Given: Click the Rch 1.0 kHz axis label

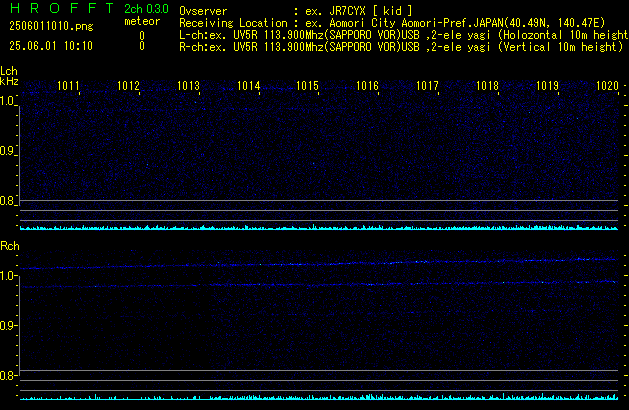Looking at the screenshot, I should (x=7, y=276).
